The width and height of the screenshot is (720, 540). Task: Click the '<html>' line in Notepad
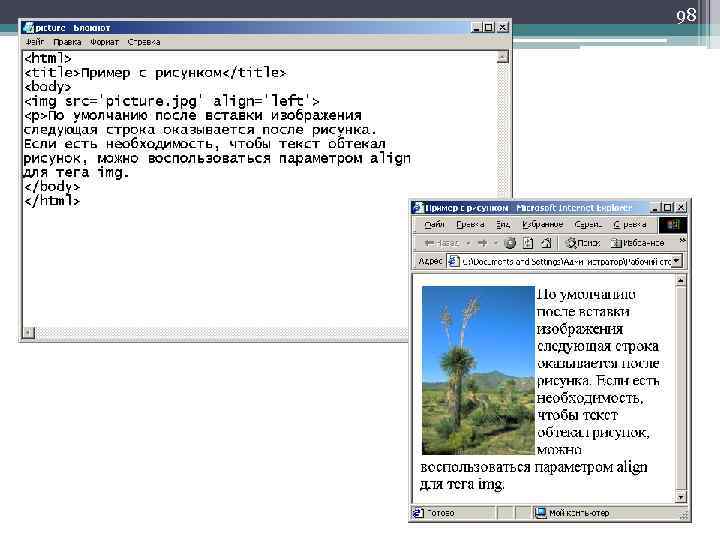click(x=48, y=58)
